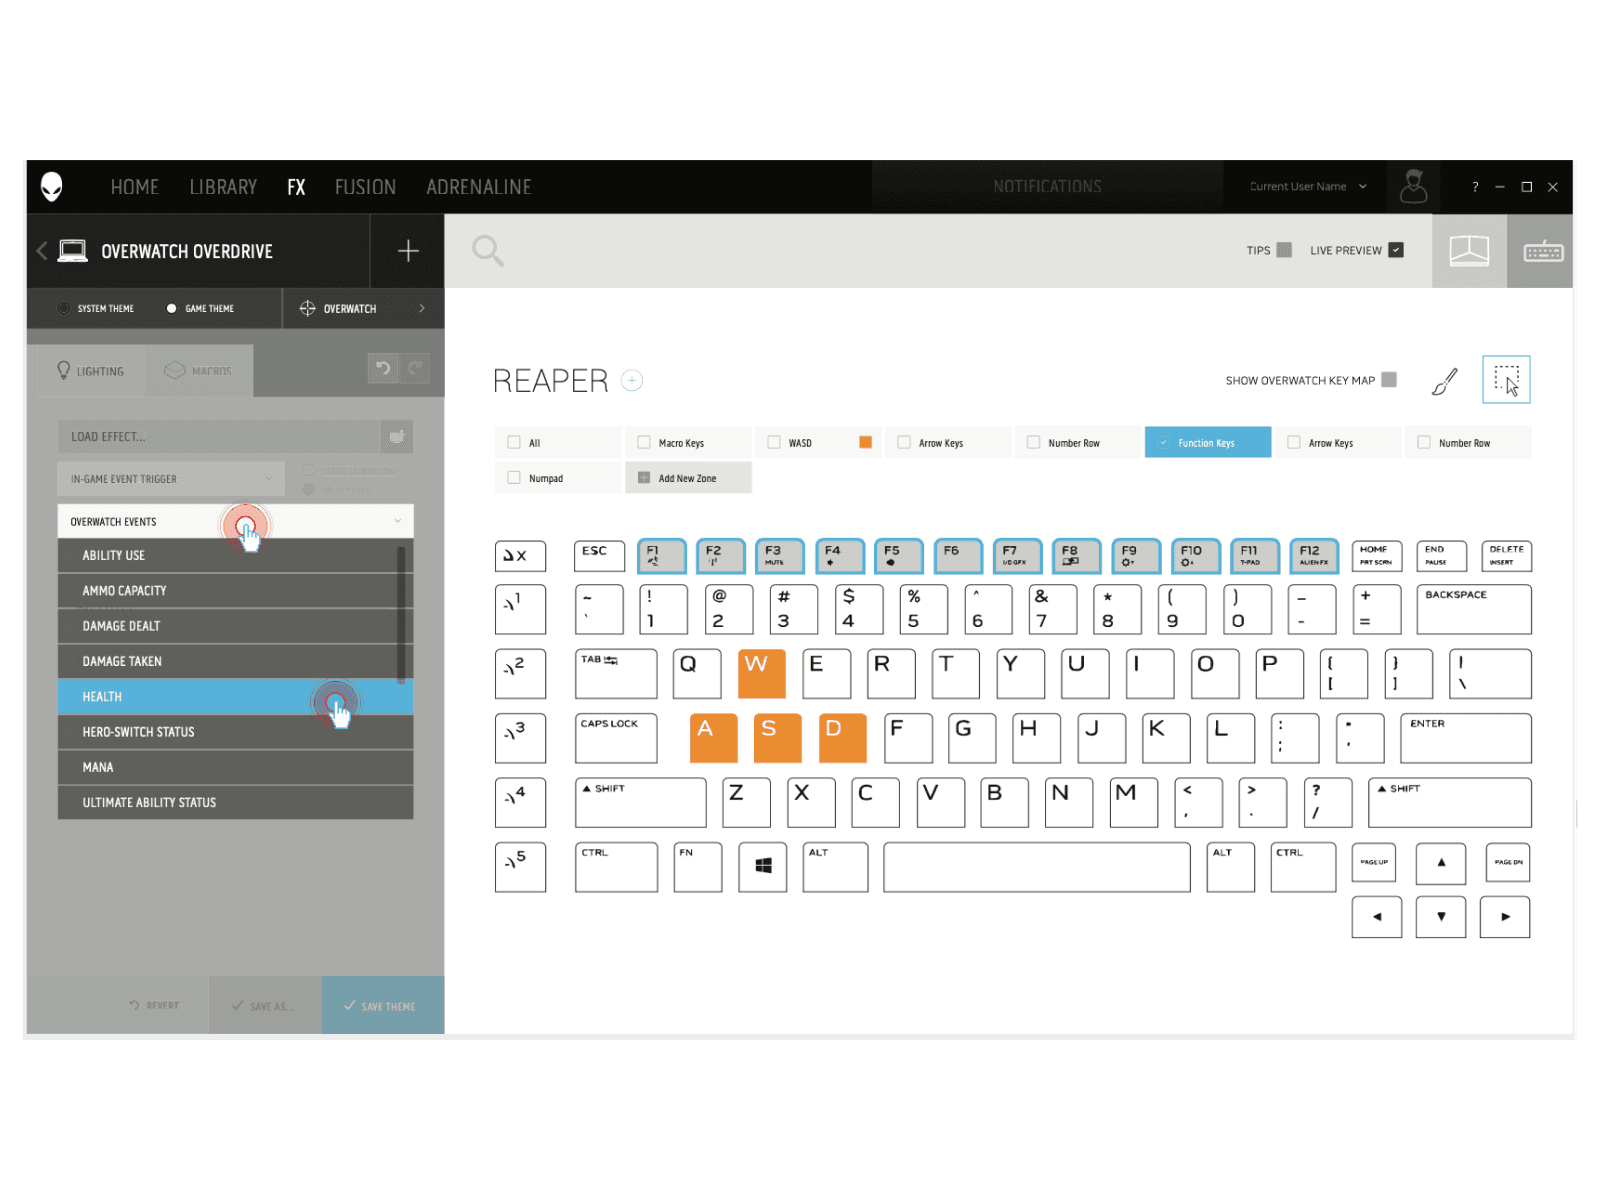Screen dimensions: 1600x1200
Task: Switch to the Macros tab
Action: click(x=199, y=370)
